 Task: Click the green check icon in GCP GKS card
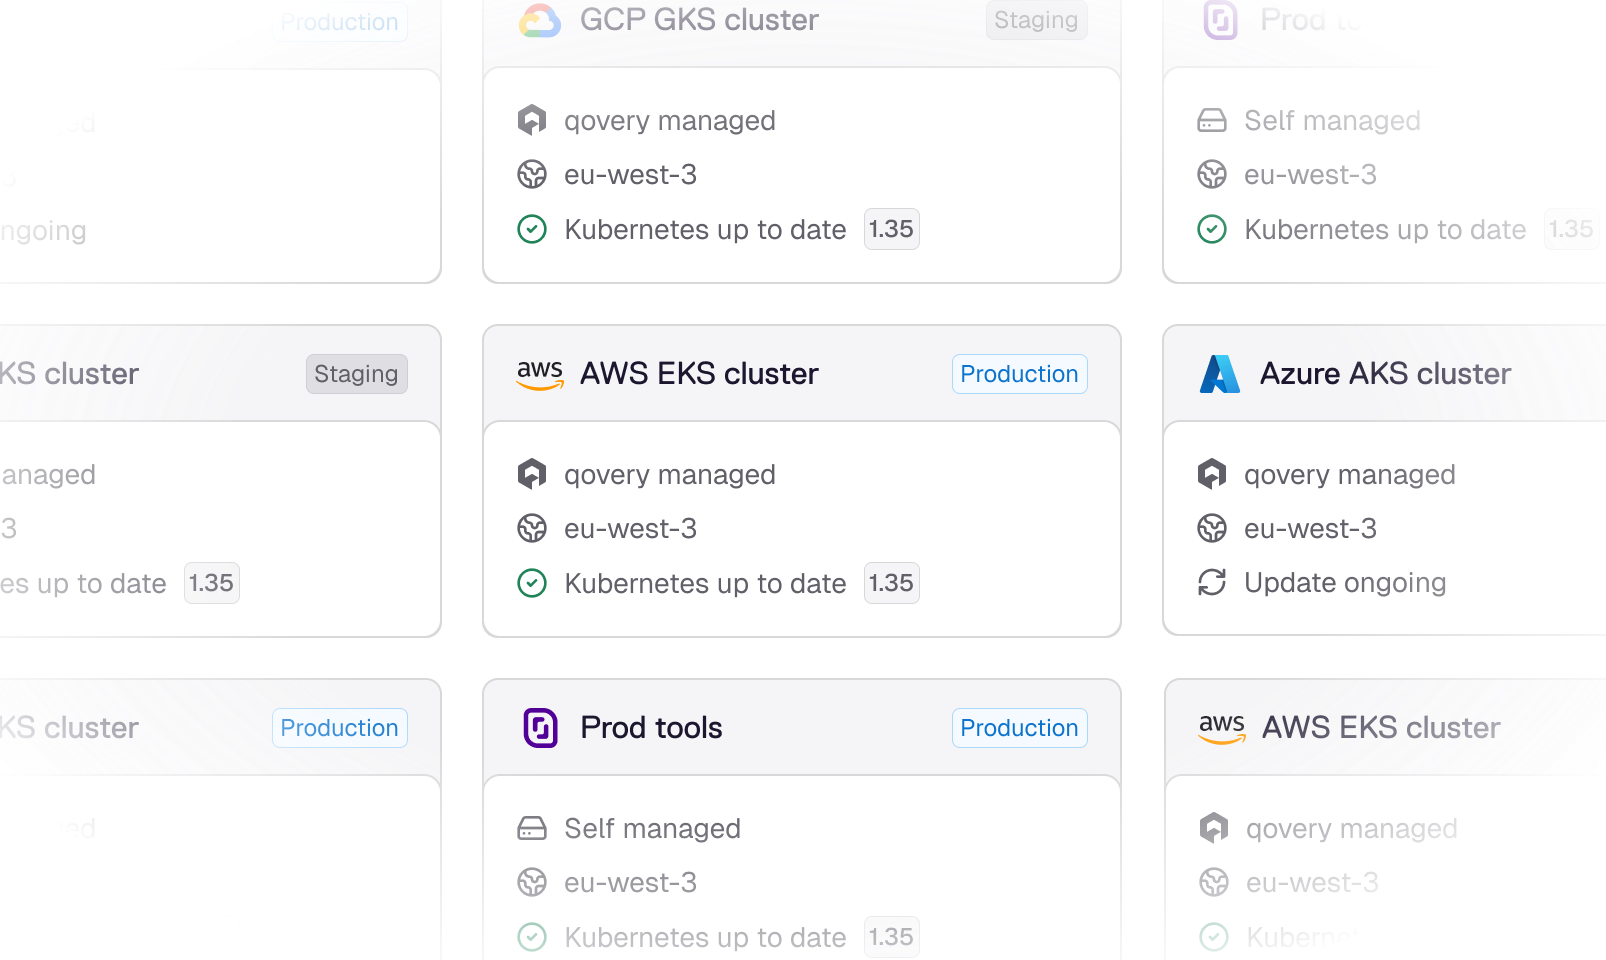pyautogui.click(x=532, y=229)
